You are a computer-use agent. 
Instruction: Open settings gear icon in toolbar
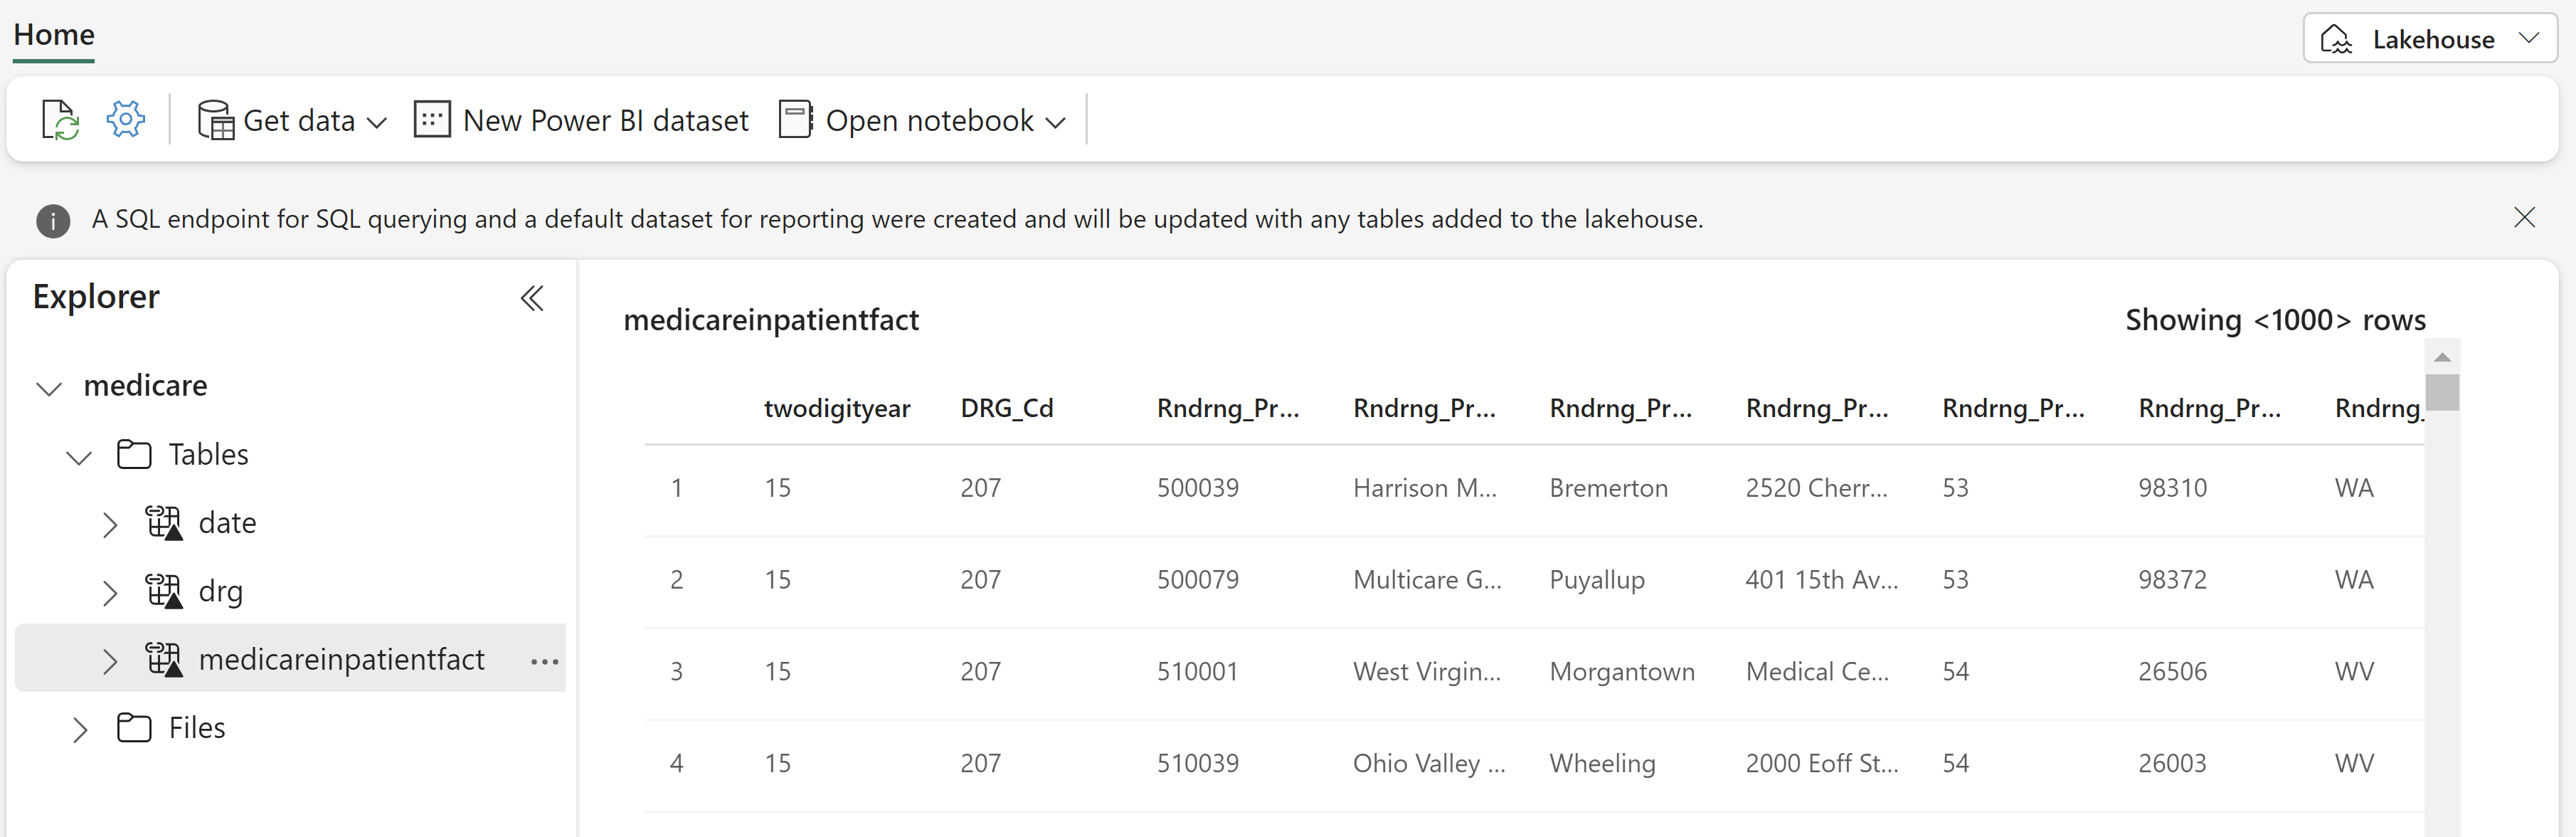[x=126, y=120]
